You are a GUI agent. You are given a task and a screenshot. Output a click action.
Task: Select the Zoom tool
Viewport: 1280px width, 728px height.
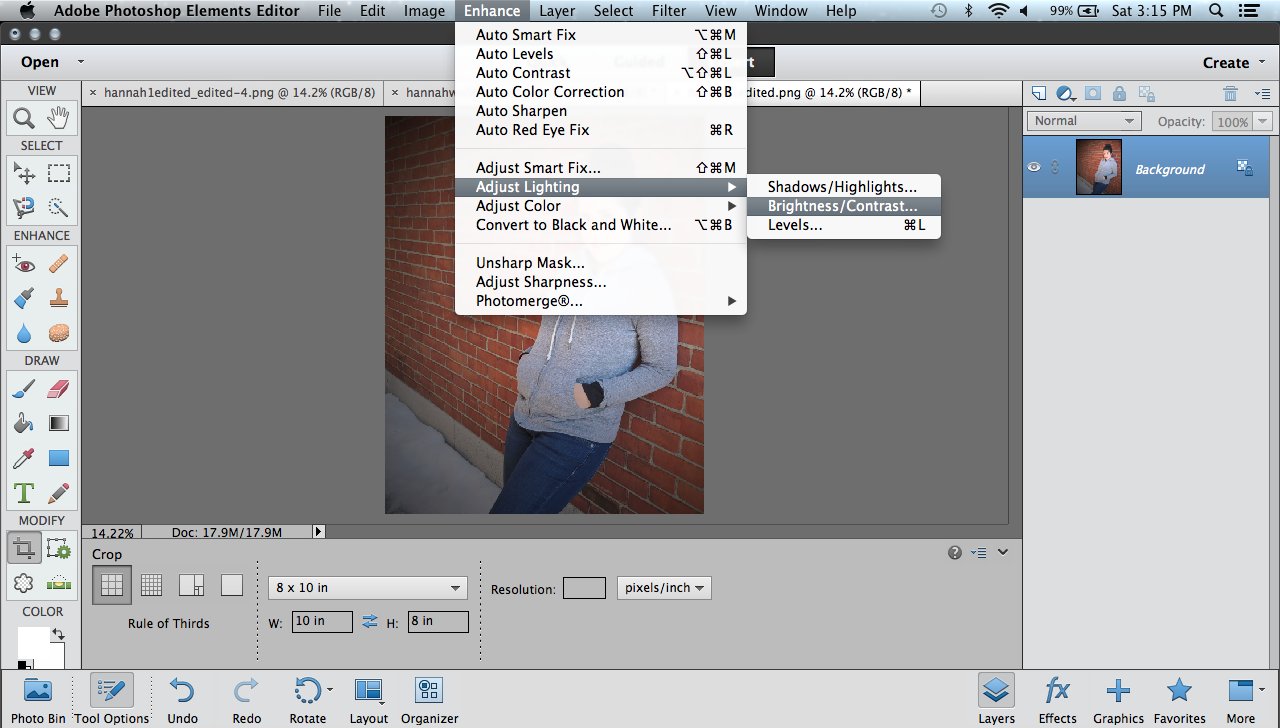click(x=23, y=117)
